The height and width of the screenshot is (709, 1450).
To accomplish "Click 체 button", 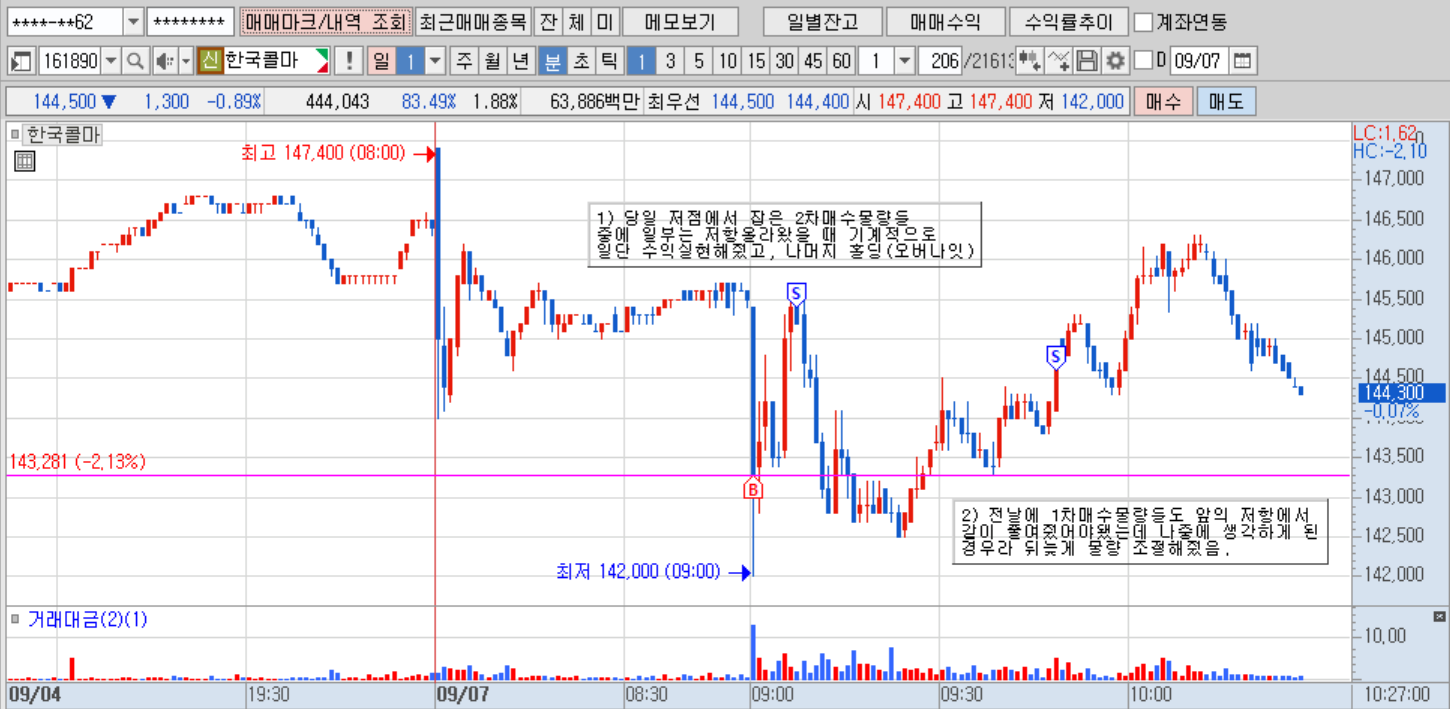I will coord(576,21).
